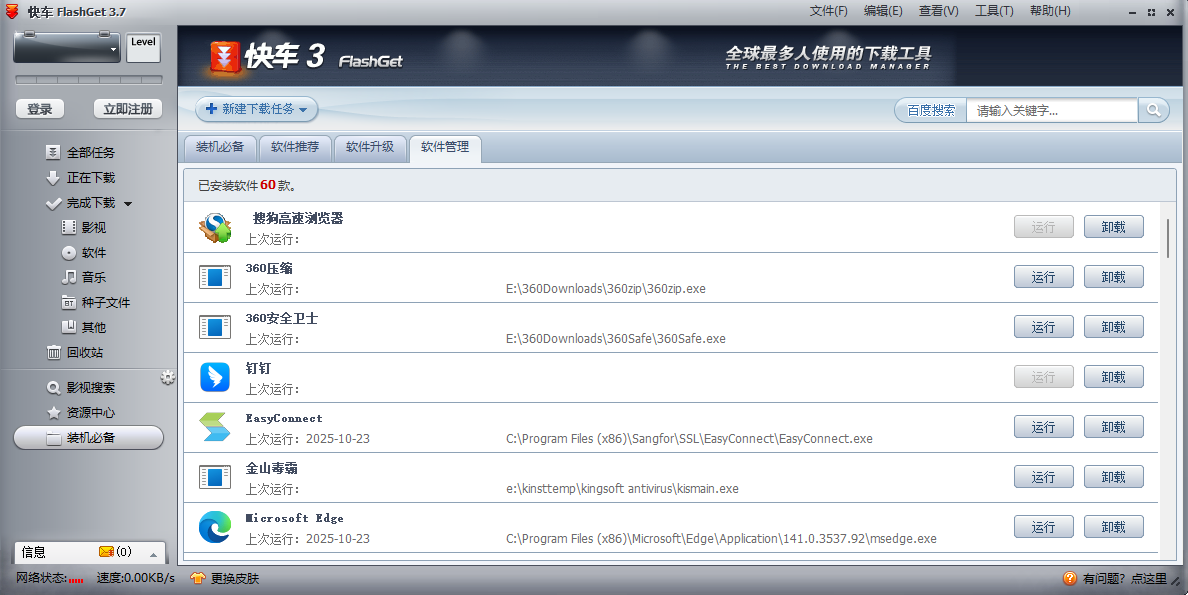Image resolution: width=1188 pixels, height=595 pixels.
Task: Open the gear icon next to 影视搜索
Action: [x=167, y=378]
